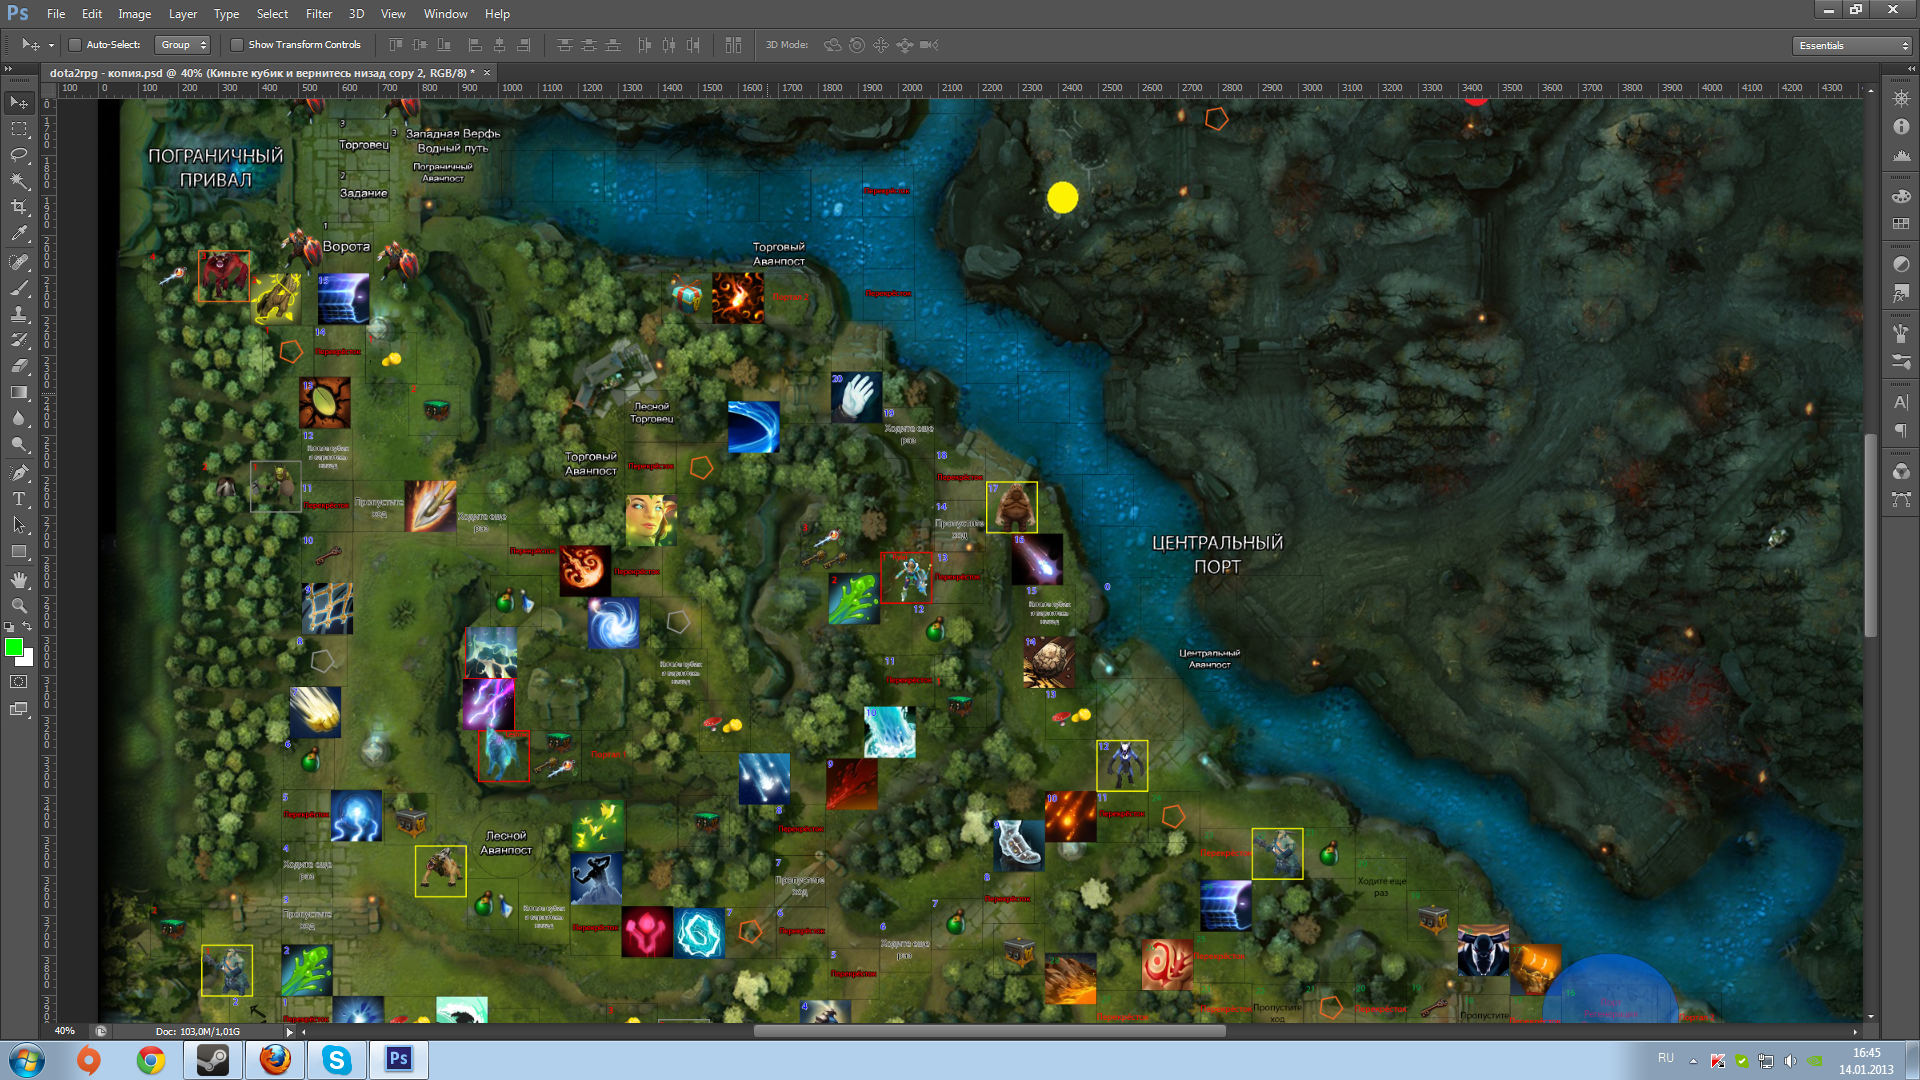Open the Navigator panel icon

(1901, 99)
